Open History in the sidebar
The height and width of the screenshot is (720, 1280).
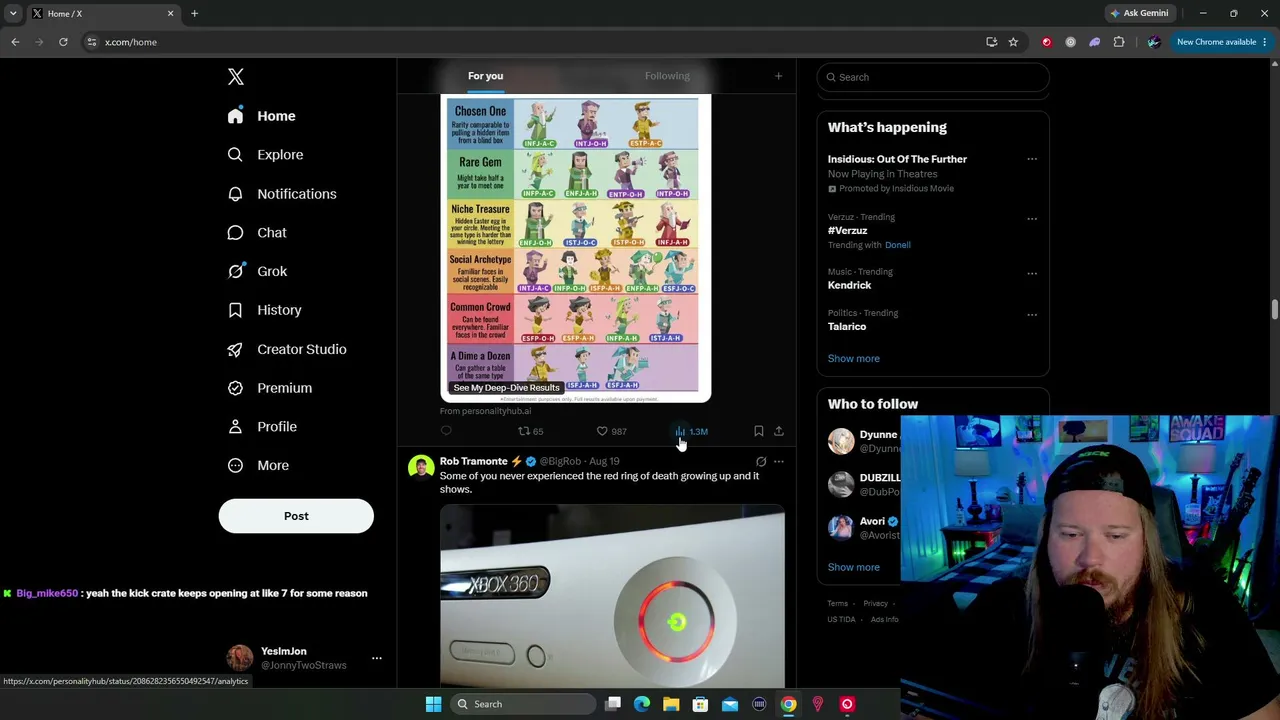point(264,310)
